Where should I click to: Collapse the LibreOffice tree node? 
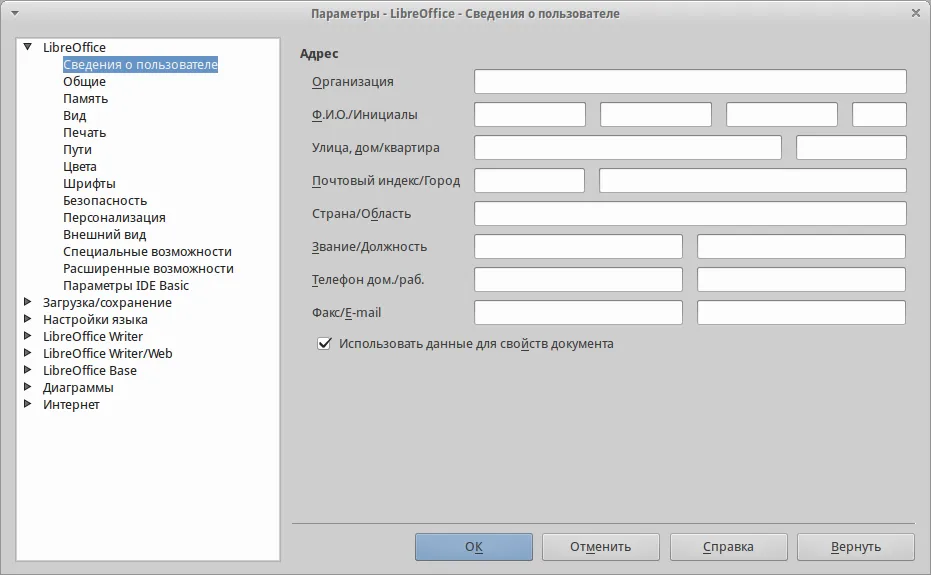pos(27,46)
